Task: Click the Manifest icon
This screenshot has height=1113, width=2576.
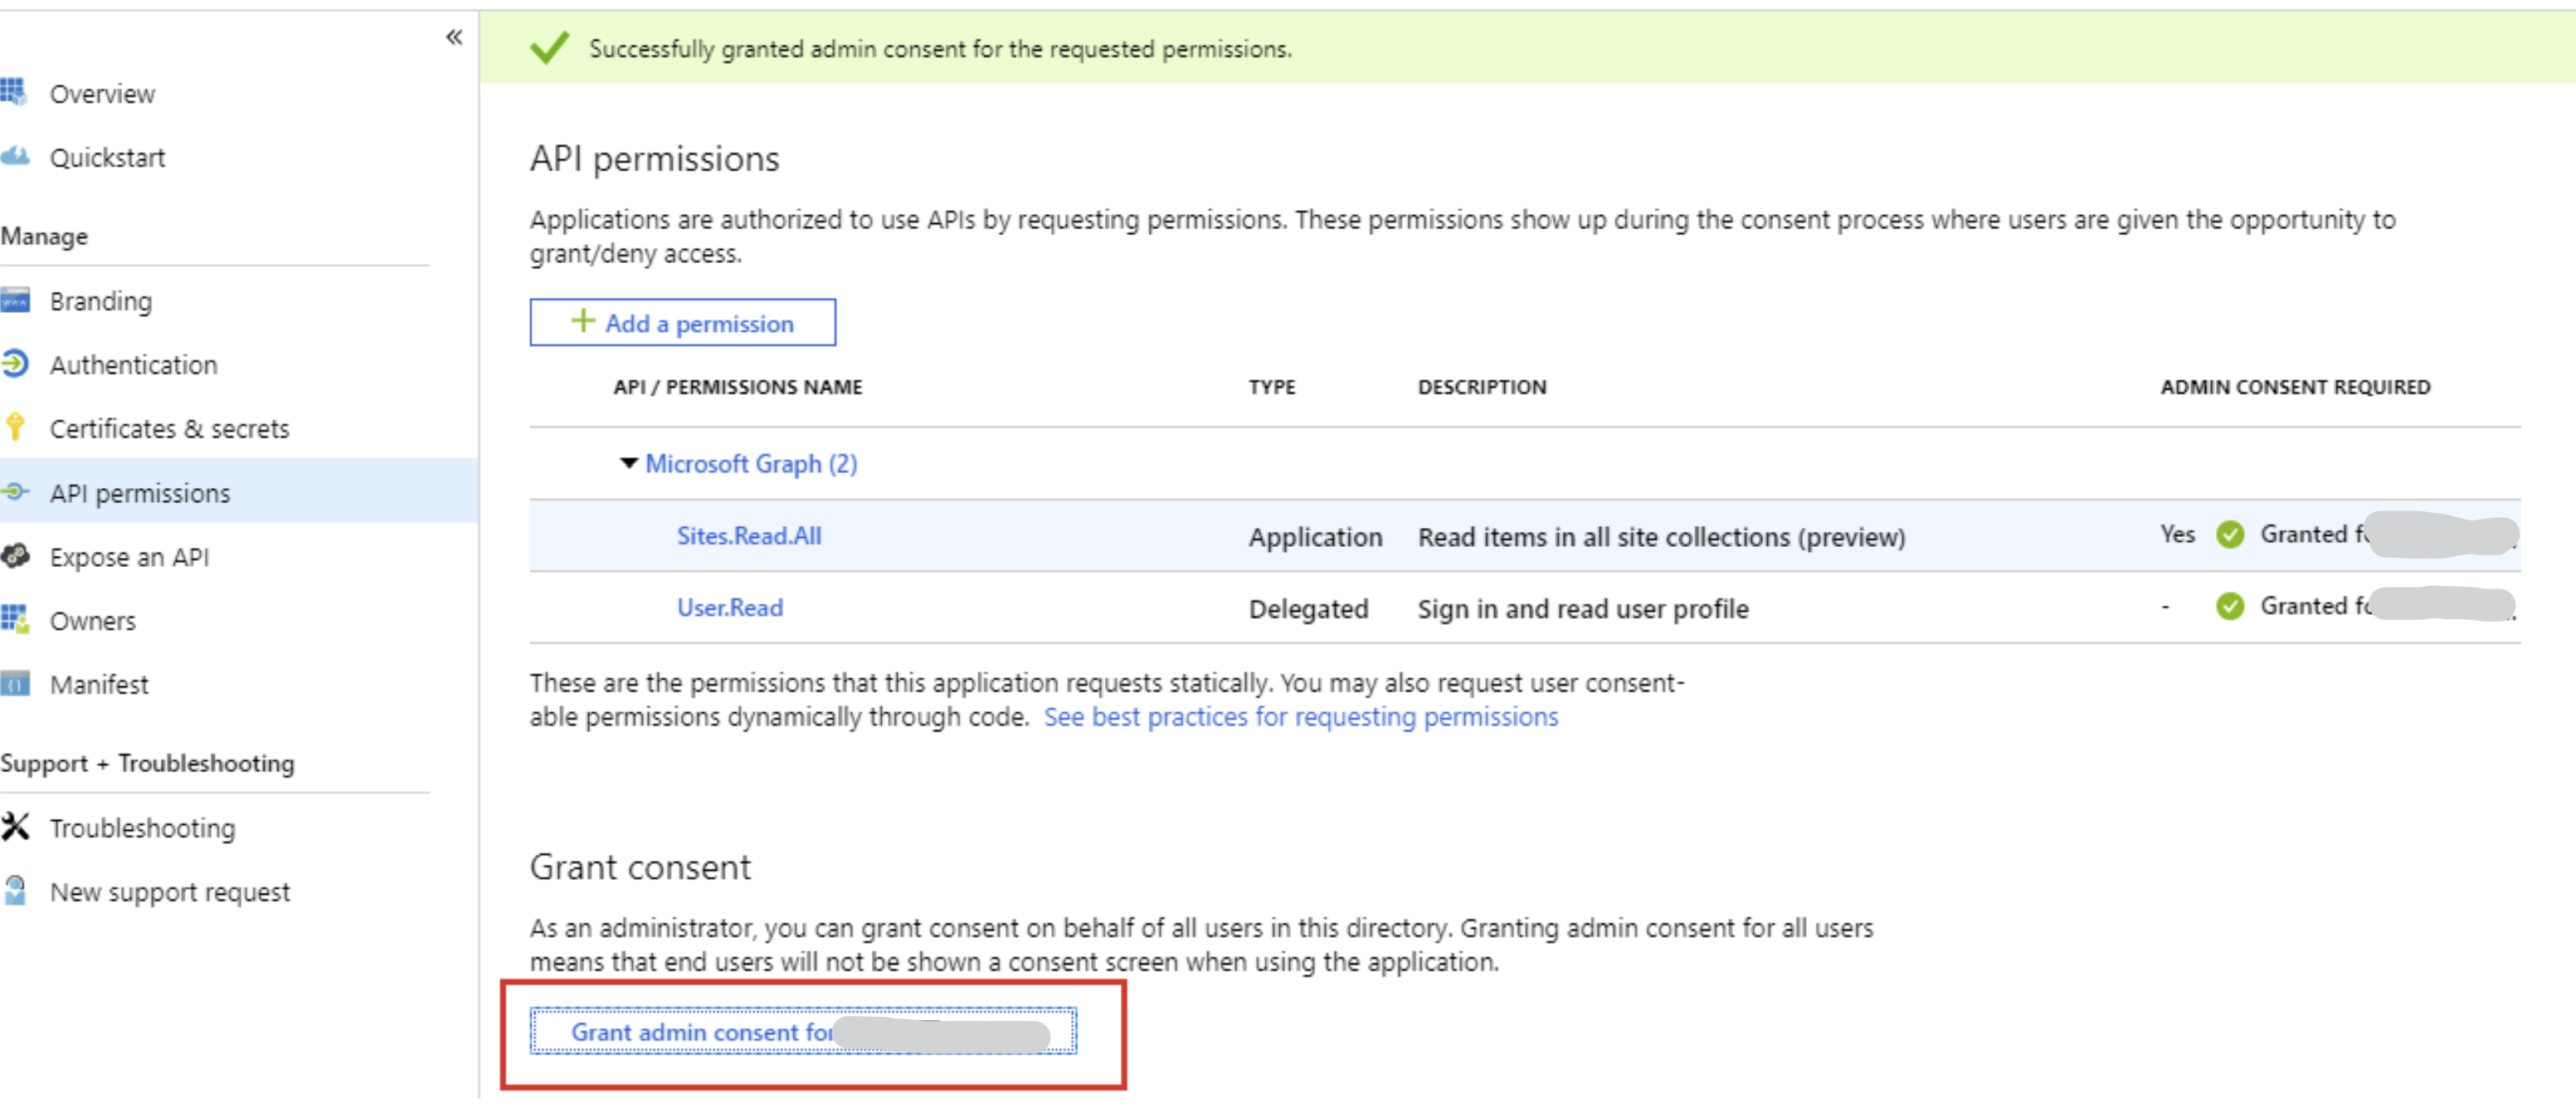Action: tap(15, 684)
